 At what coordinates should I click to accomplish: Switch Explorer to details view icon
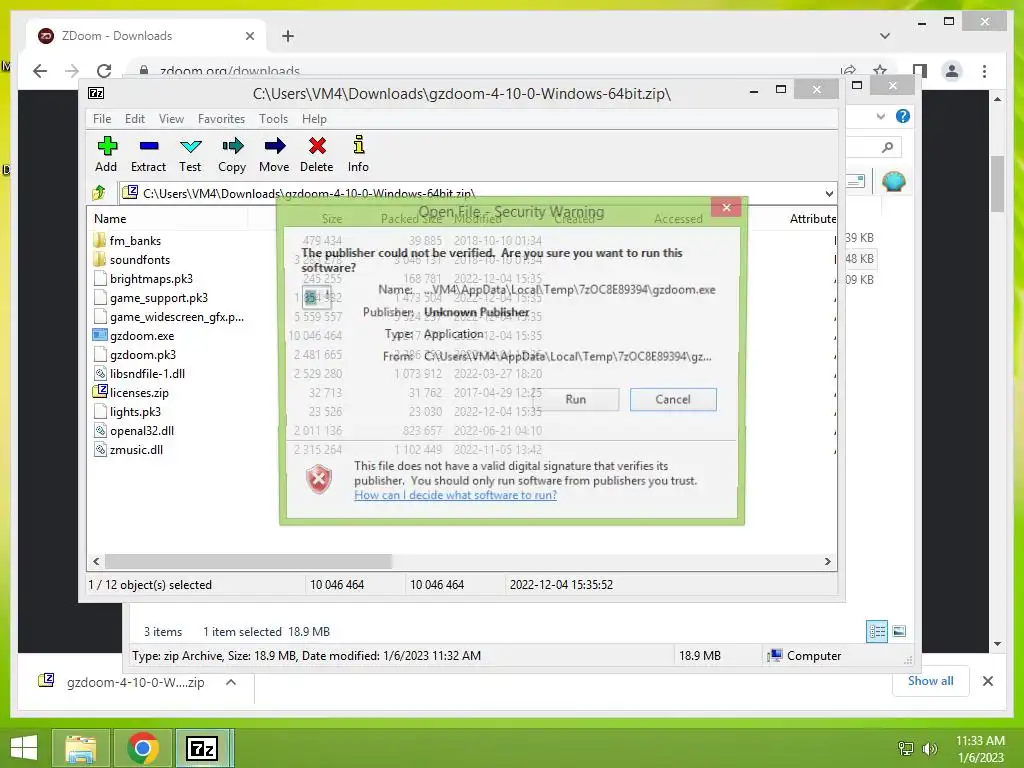tap(877, 631)
